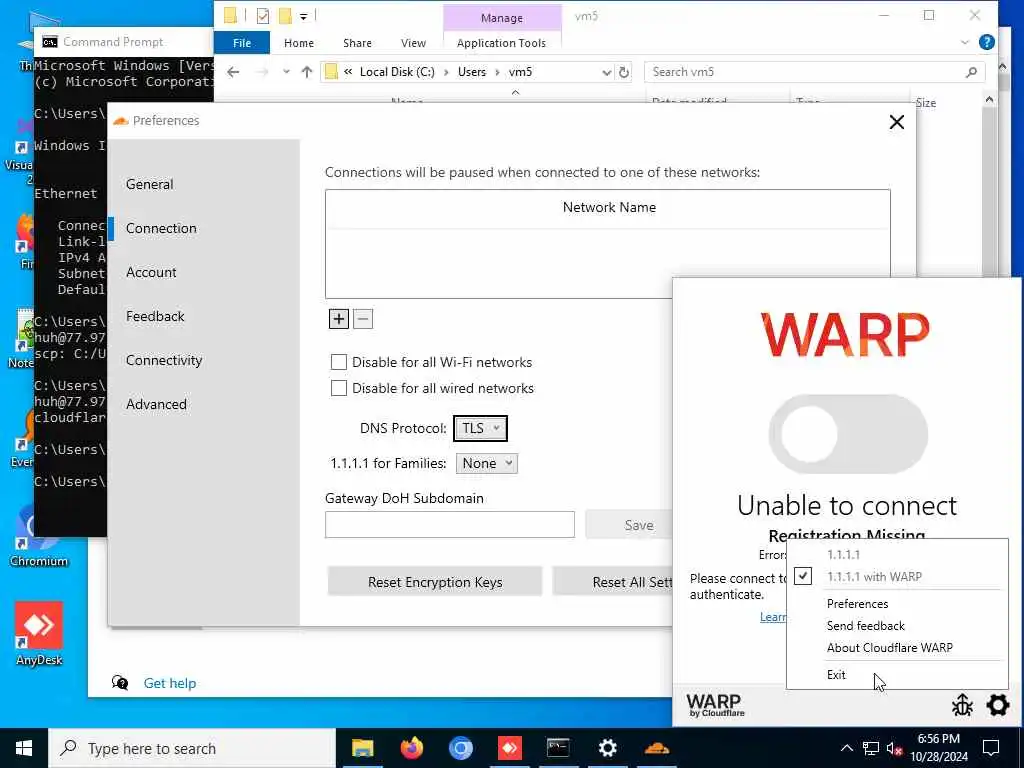Click Reset All Settings button
The height and width of the screenshot is (768, 1024).
click(x=613, y=582)
